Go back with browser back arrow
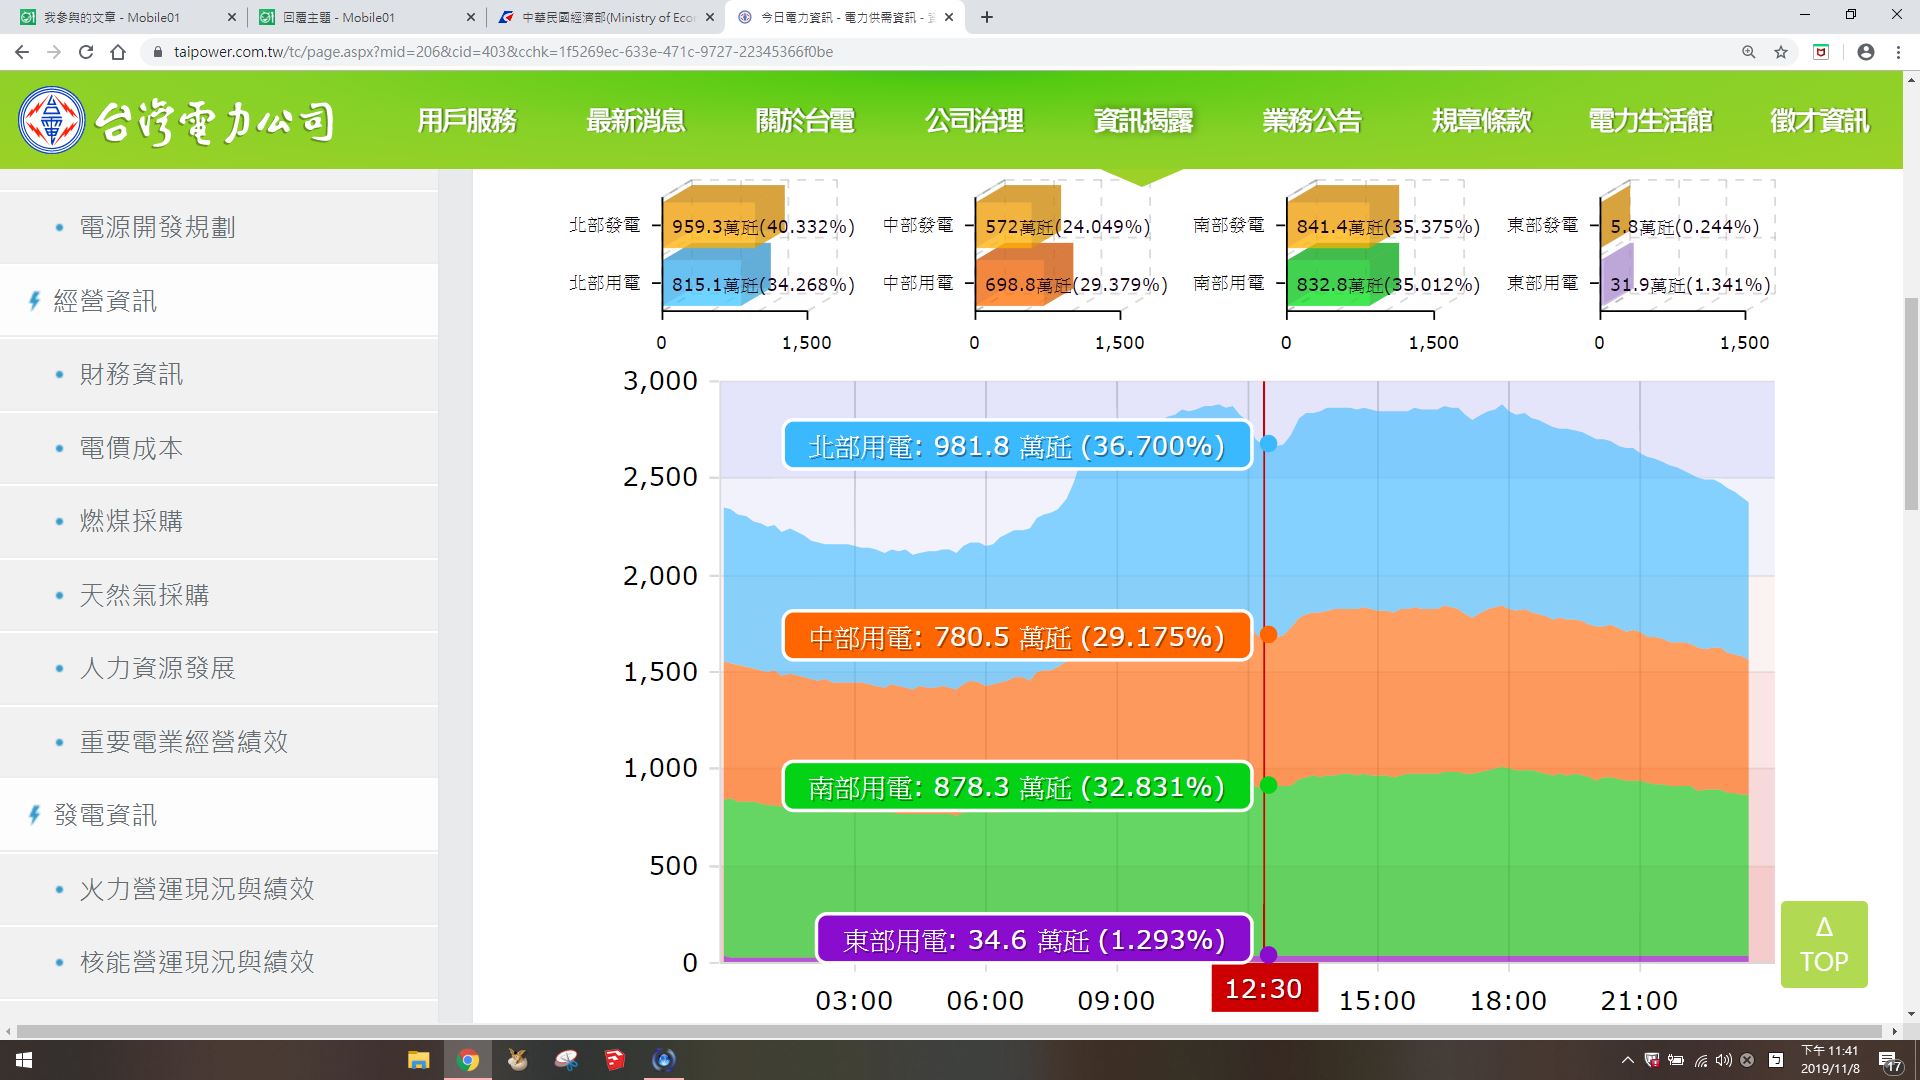Viewport: 1920px width, 1080px height. (x=22, y=52)
